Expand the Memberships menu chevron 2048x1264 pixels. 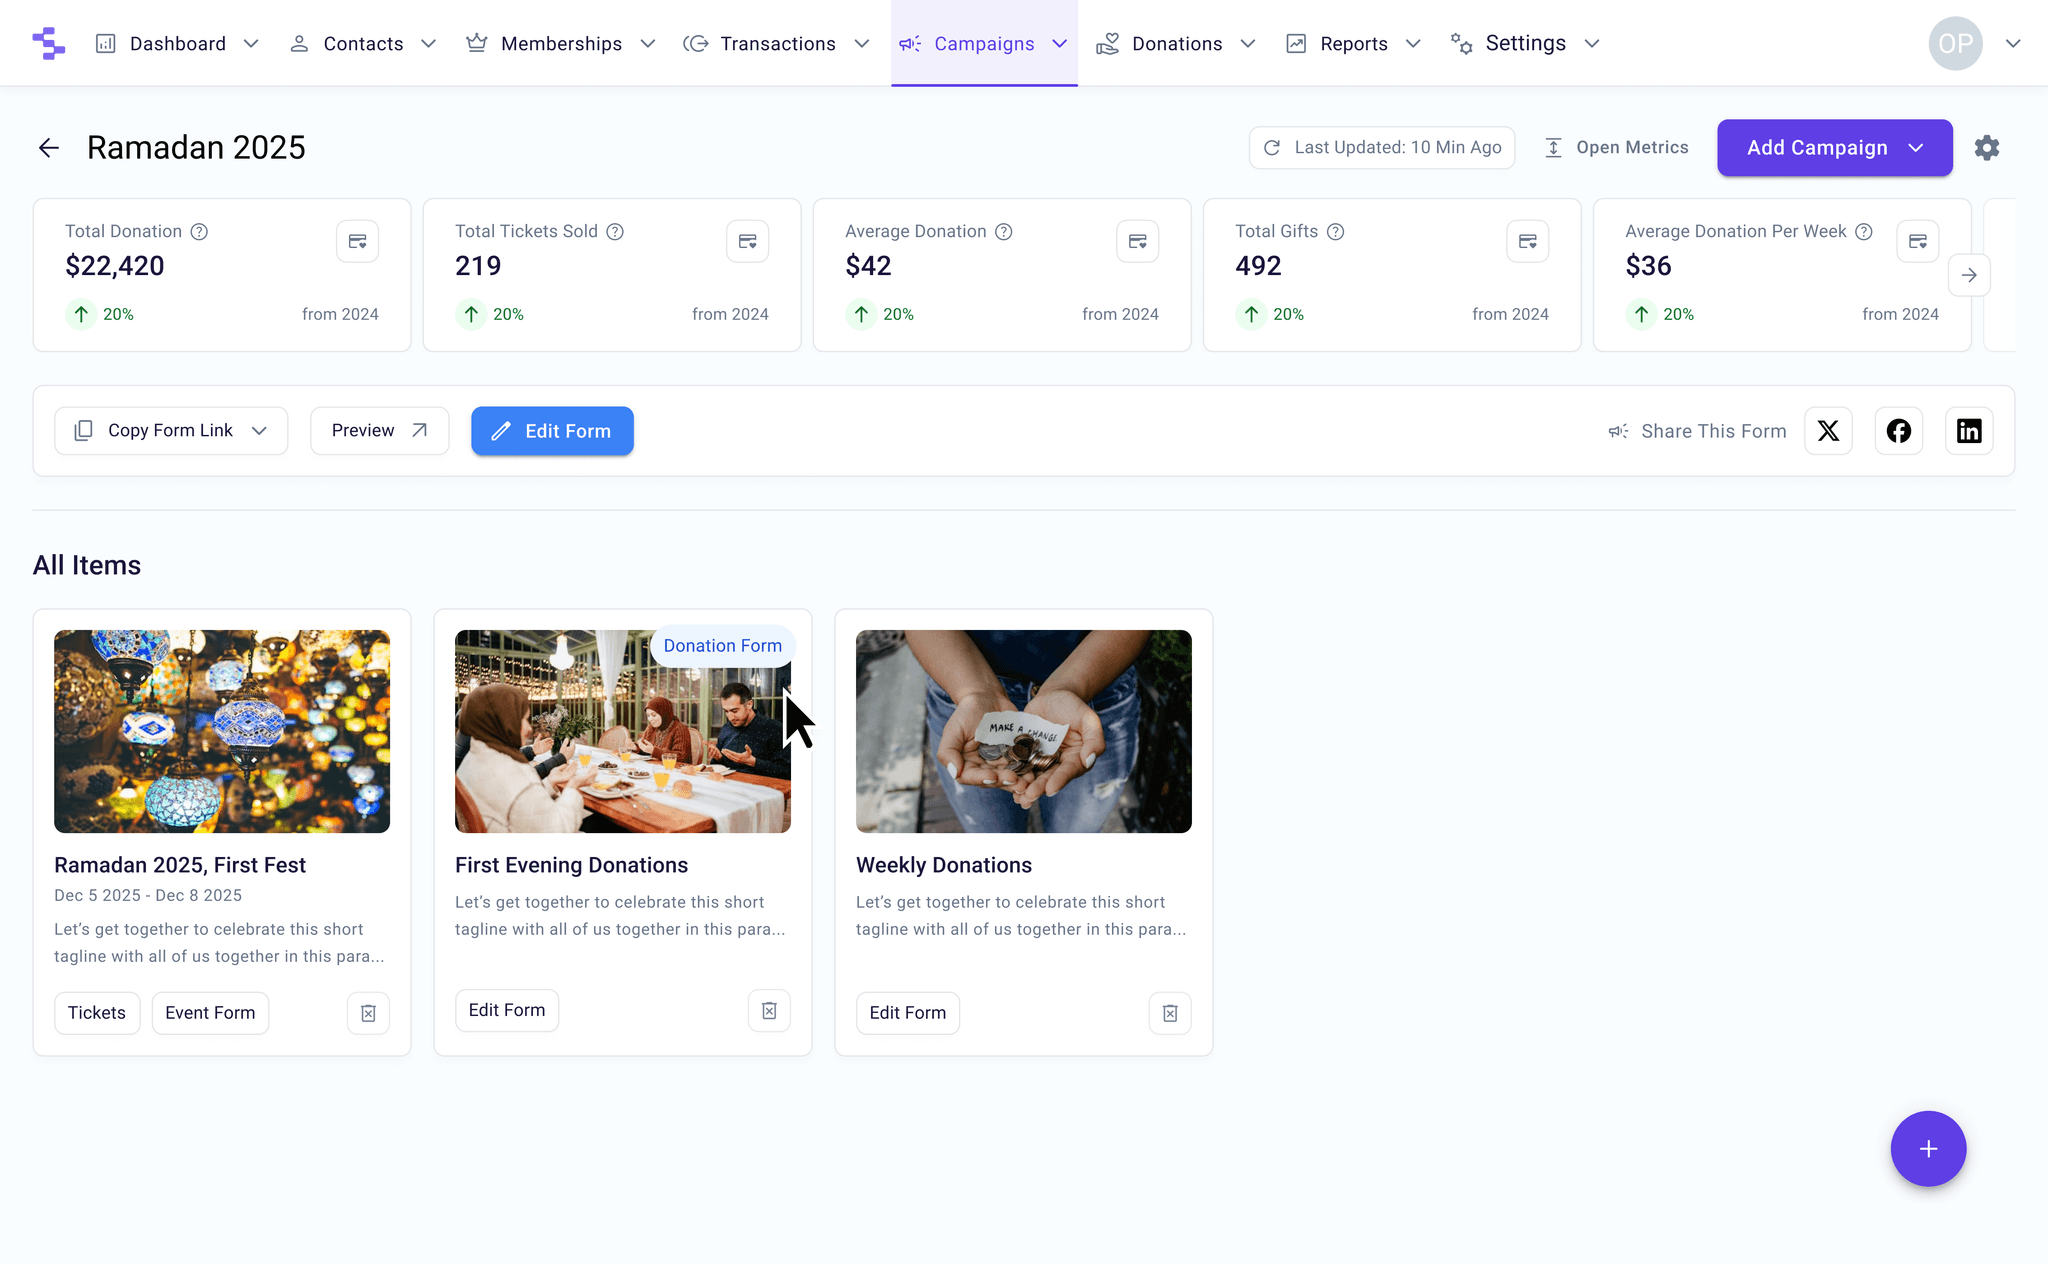pyautogui.click(x=647, y=44)
